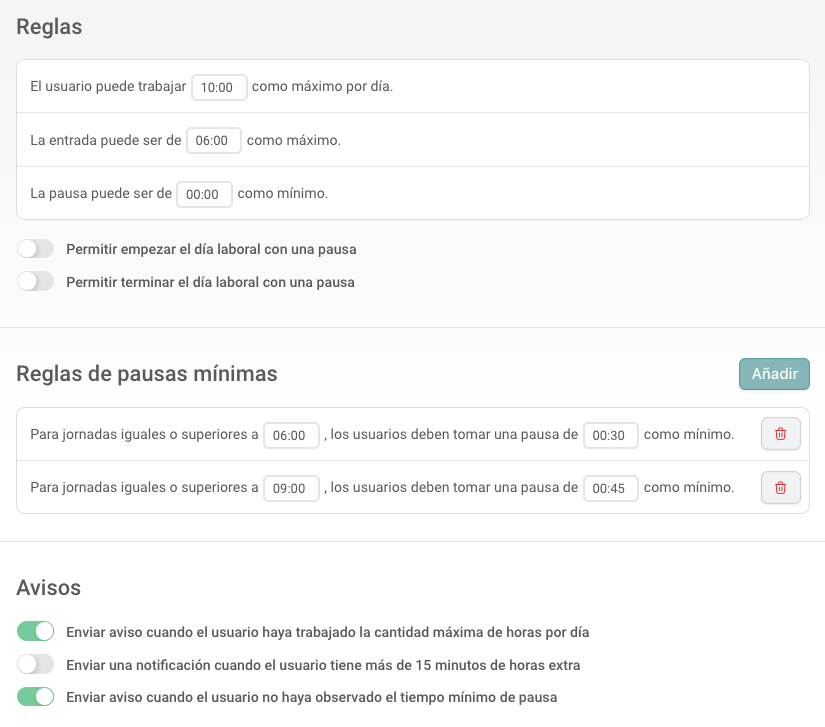Enable ending the workday with a pause
Image resolution: width=825 pixels, height=727 pixels.
coord(36,282)
